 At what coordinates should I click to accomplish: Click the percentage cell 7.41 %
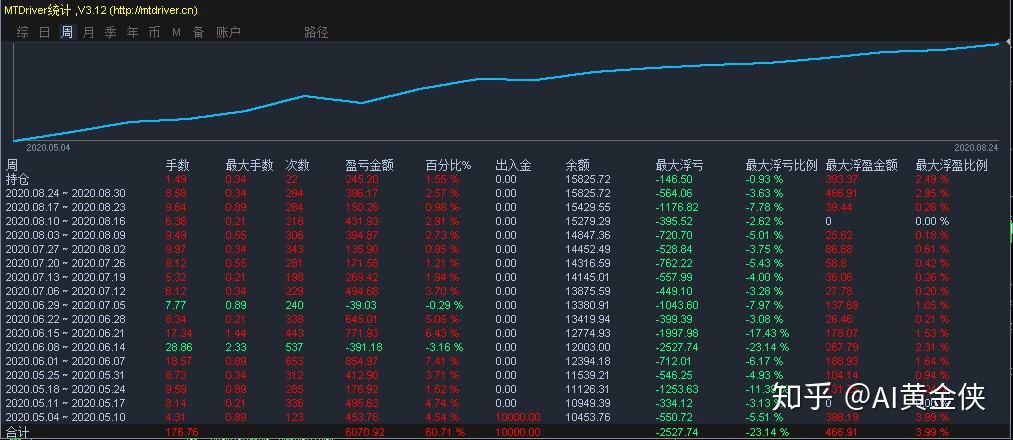tap(442, 361)
